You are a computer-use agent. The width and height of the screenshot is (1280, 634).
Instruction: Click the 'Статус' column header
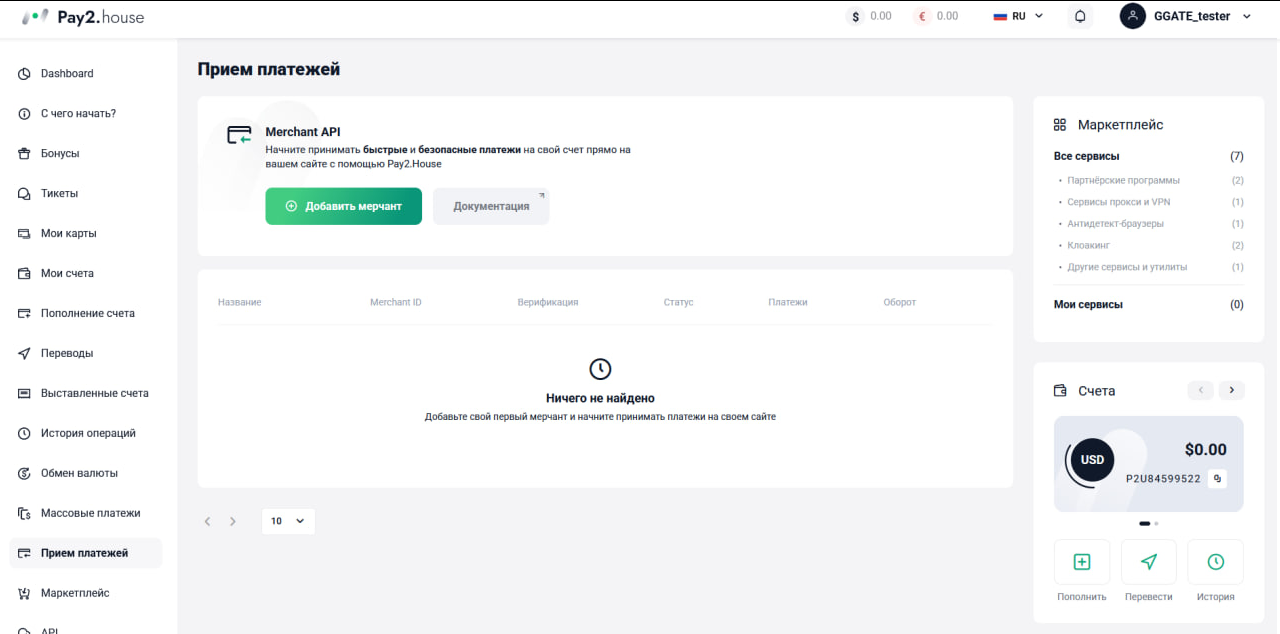click(x=678, y=302)
